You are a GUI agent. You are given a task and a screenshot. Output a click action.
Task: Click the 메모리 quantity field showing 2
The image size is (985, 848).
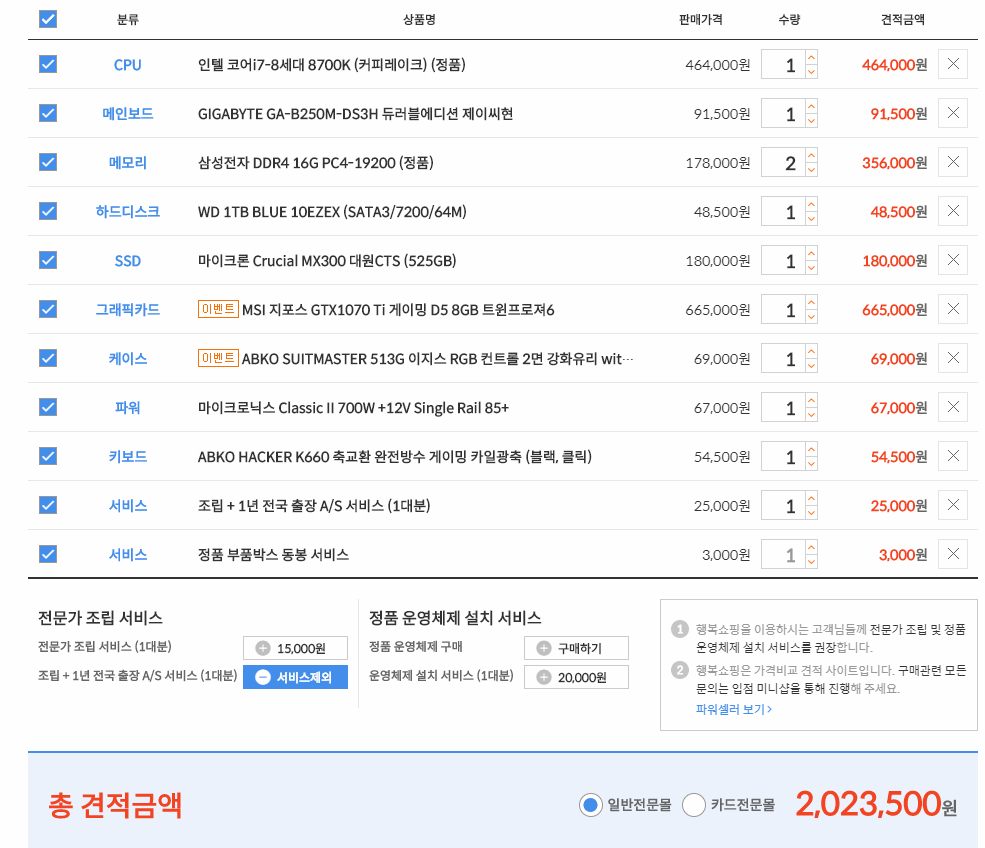click(783, 162)
